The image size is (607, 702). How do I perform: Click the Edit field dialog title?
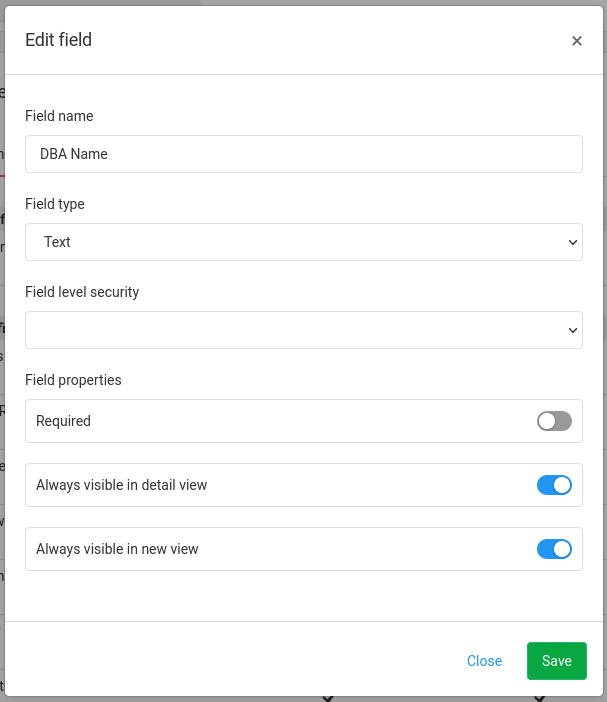click(58, 40)
